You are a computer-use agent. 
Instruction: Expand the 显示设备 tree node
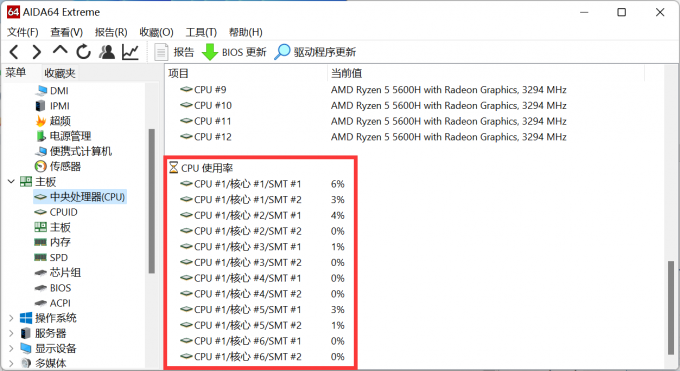tap(11, 348)
